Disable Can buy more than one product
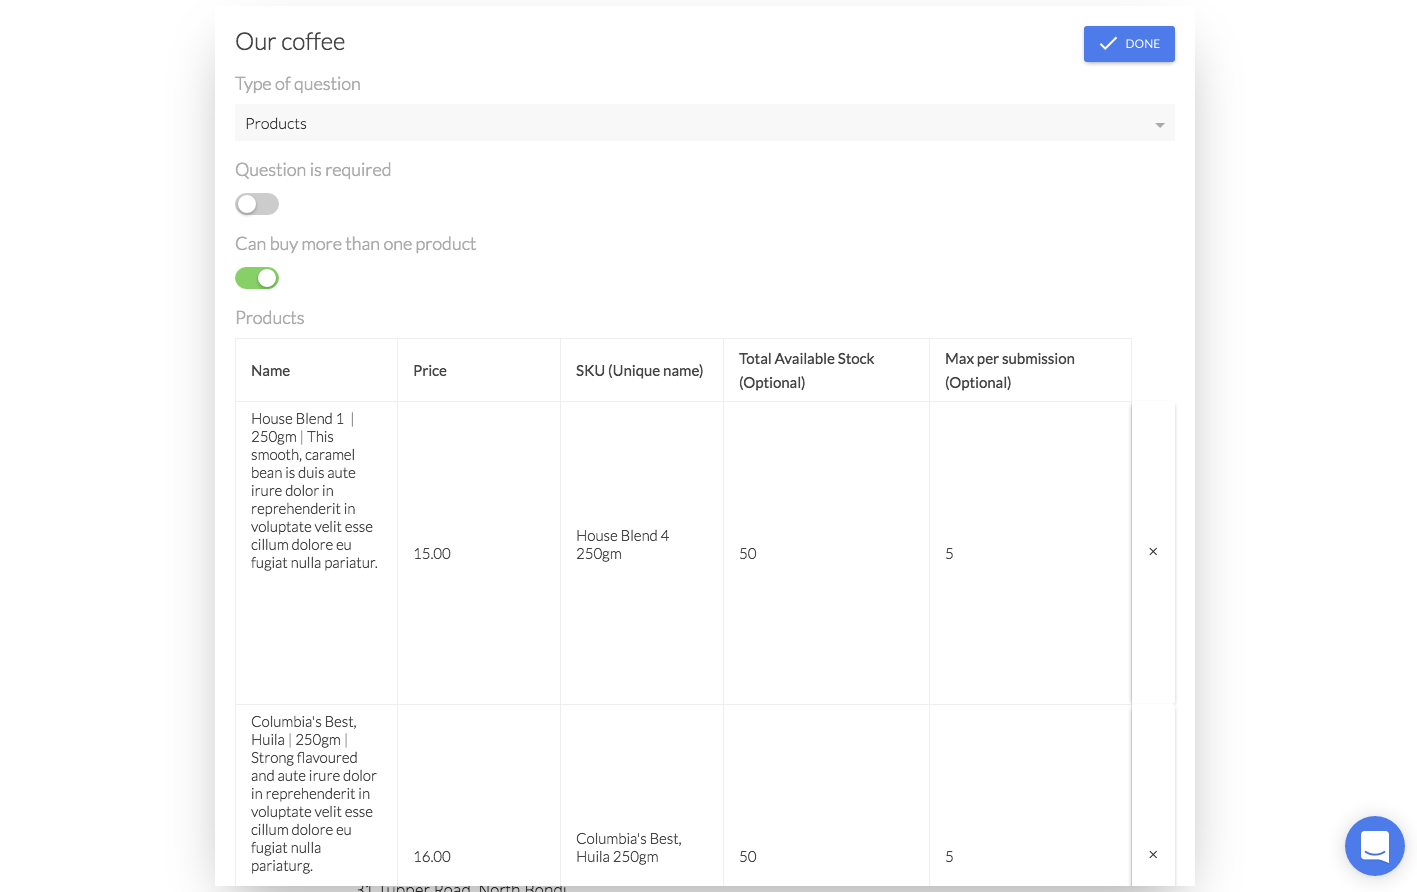The image size is (1417, 892). tap(257, 278)
